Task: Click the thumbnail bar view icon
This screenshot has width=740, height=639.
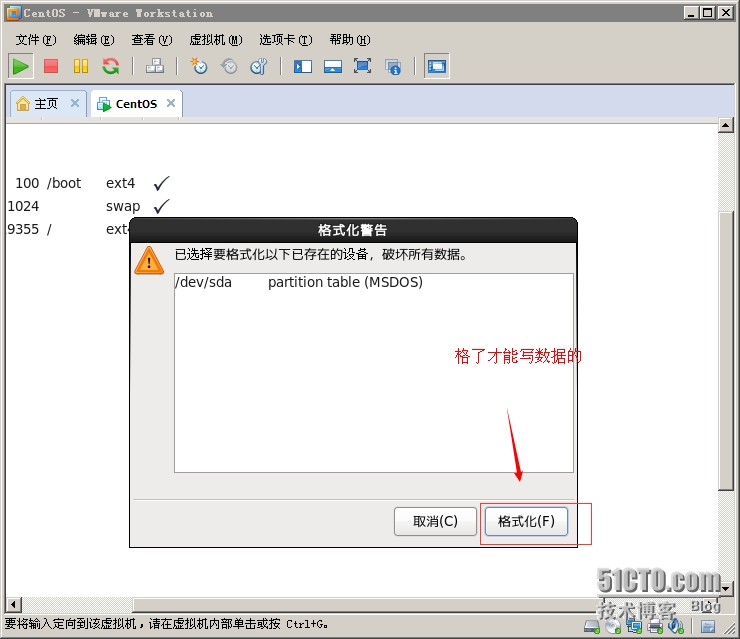Action: click(x=333, y=67)
